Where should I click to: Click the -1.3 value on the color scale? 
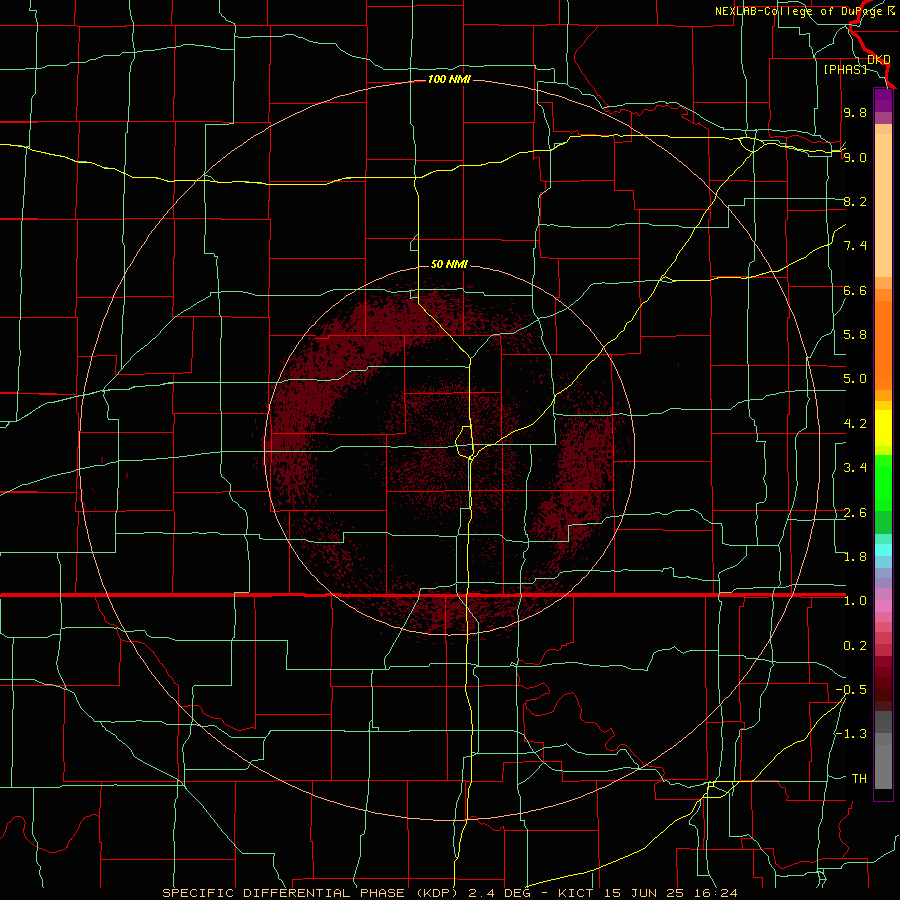point(851,734)
